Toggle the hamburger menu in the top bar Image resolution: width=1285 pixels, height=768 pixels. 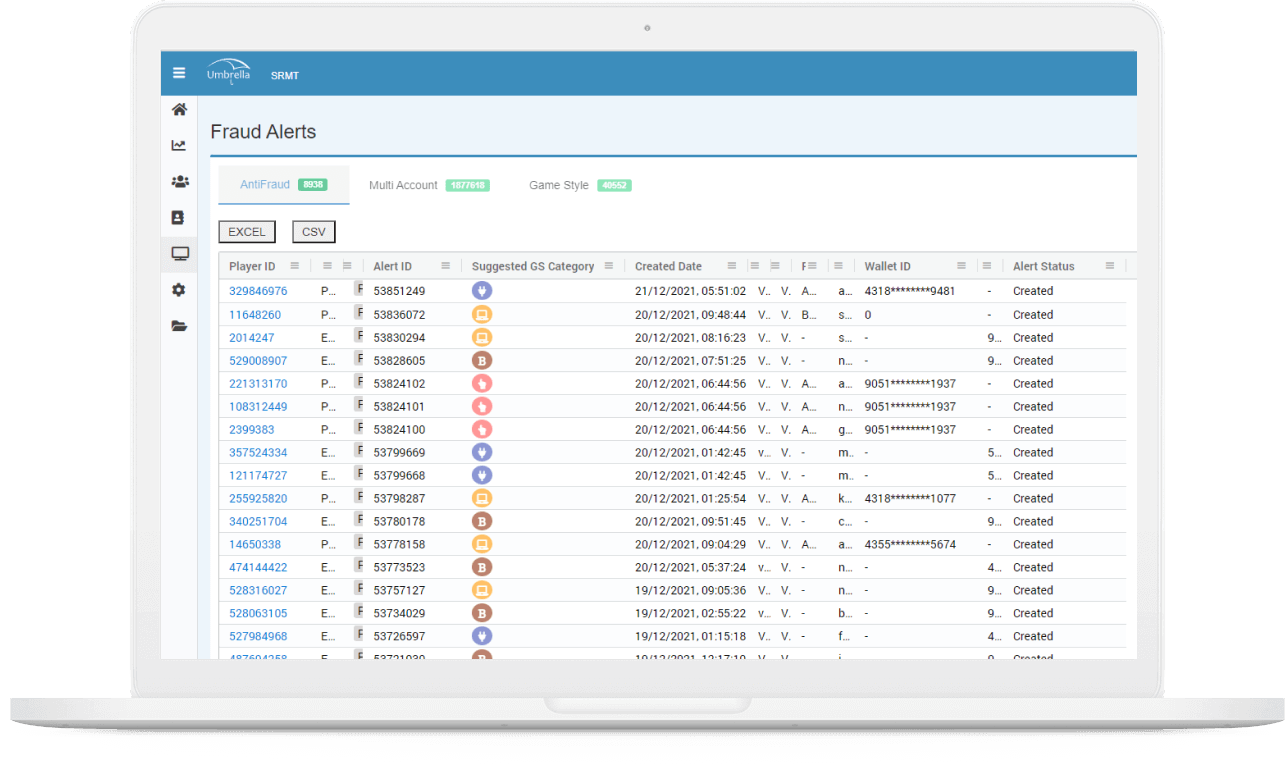pos(179,72)
